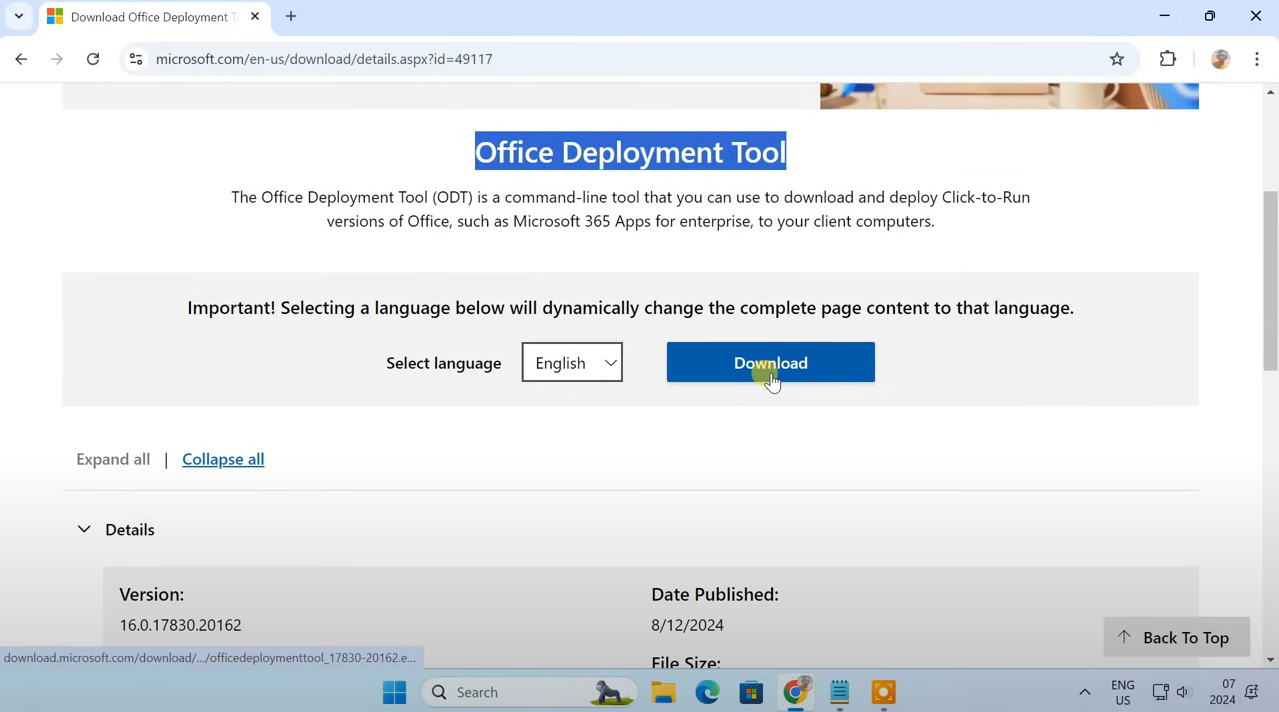Open File Explorer from the taskbar
This screenshot has width=1279, height=712.
663,692
